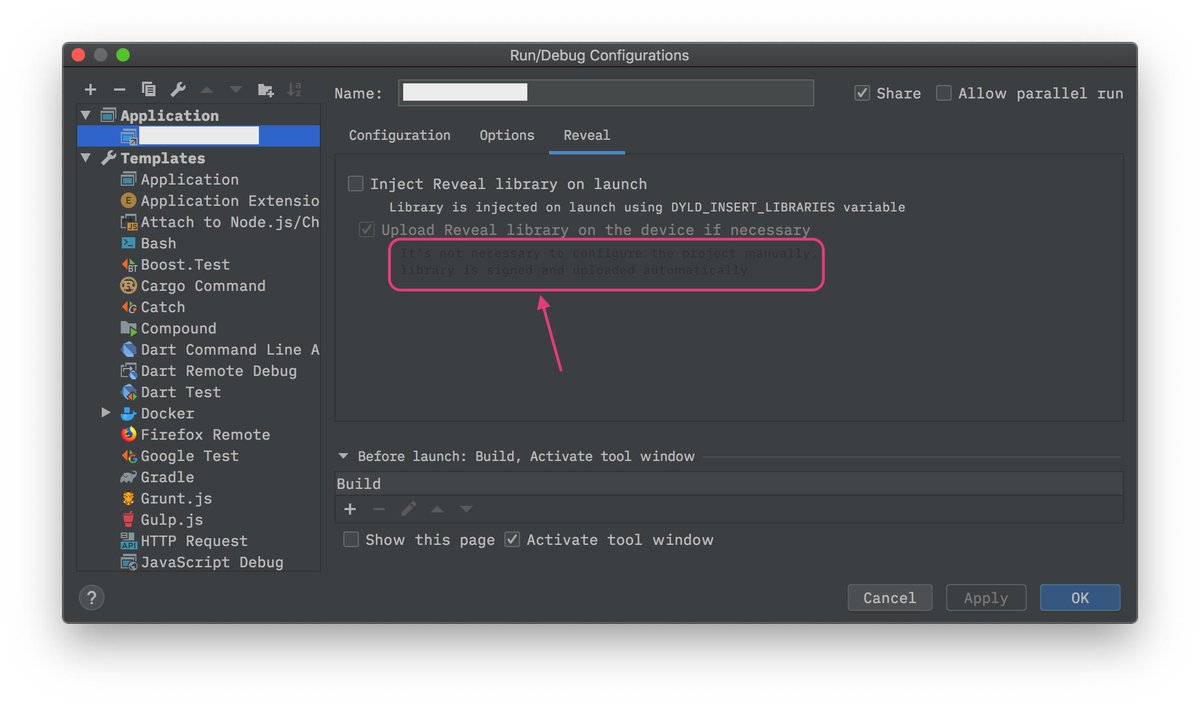
Task: Select the Gulp.js template
Action: (x=171, y=519)
